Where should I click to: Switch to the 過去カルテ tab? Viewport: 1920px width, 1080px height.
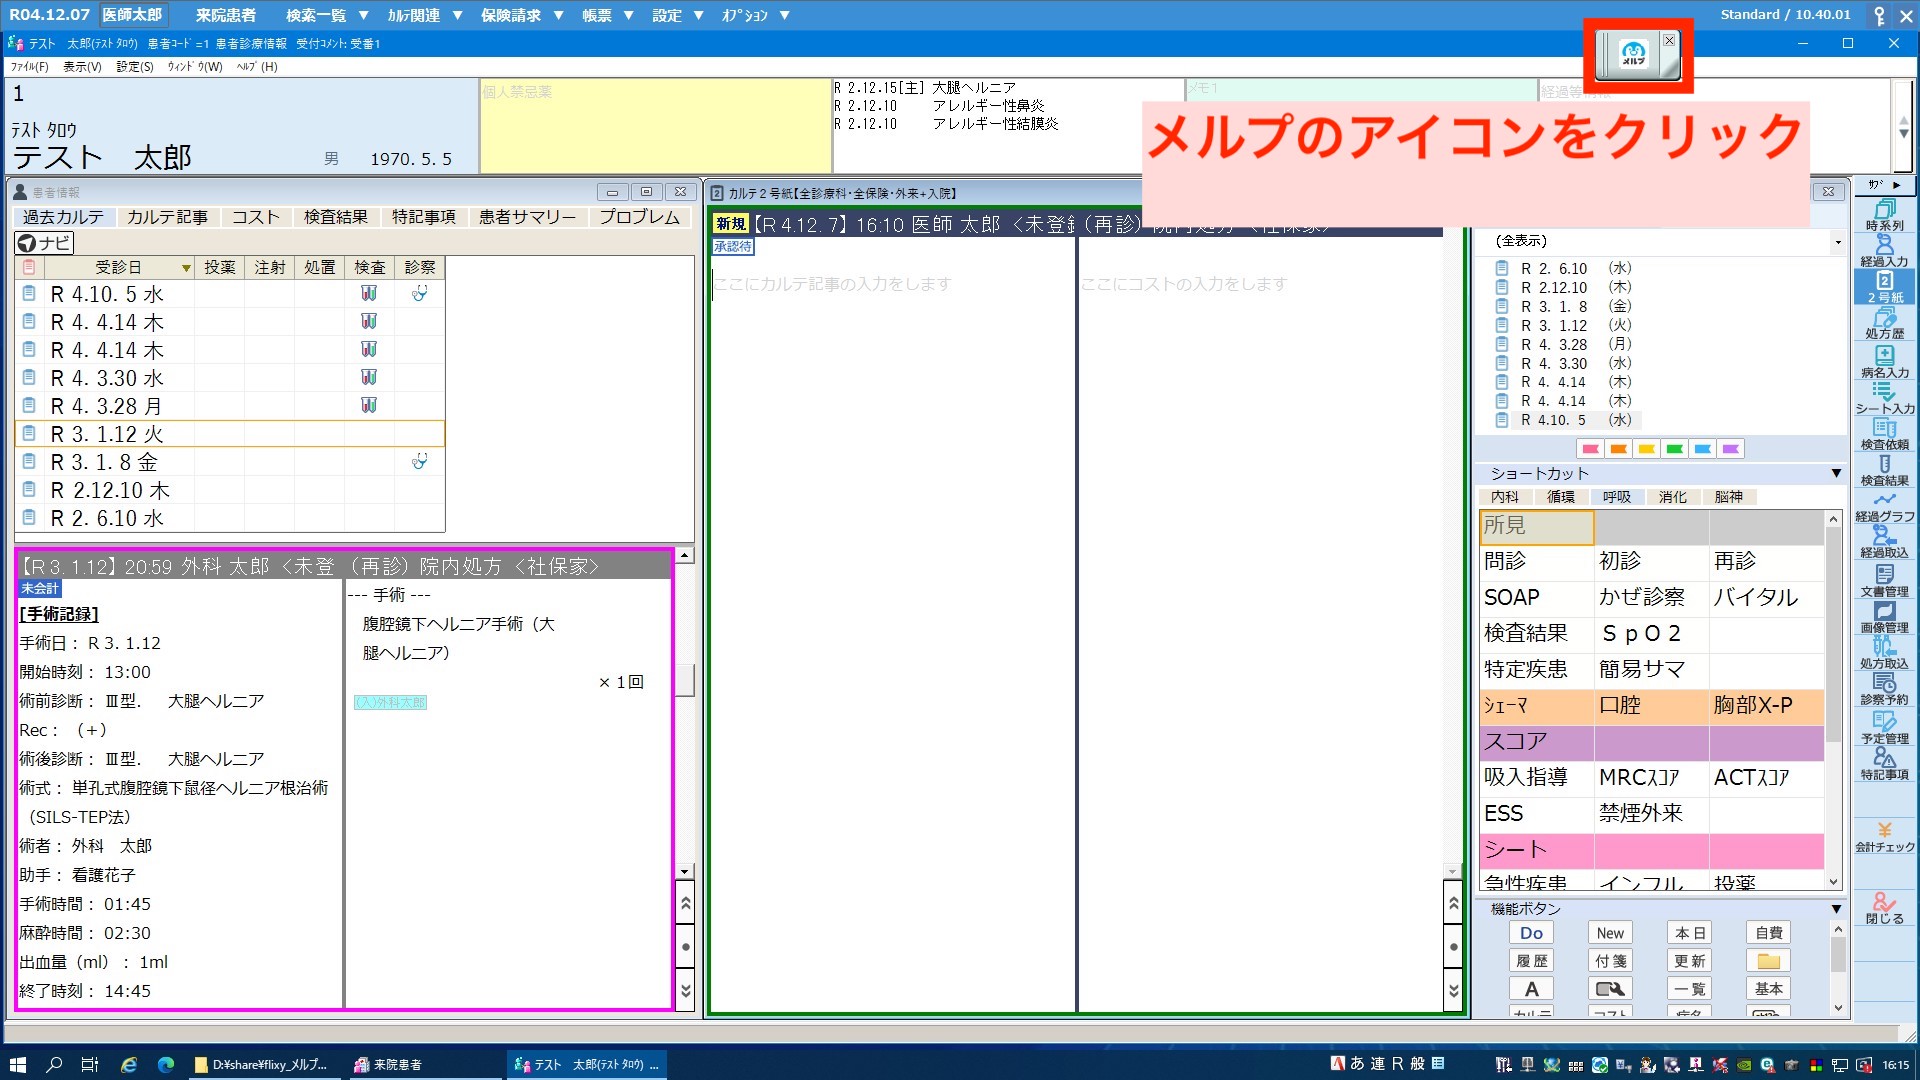pos(63,217)
